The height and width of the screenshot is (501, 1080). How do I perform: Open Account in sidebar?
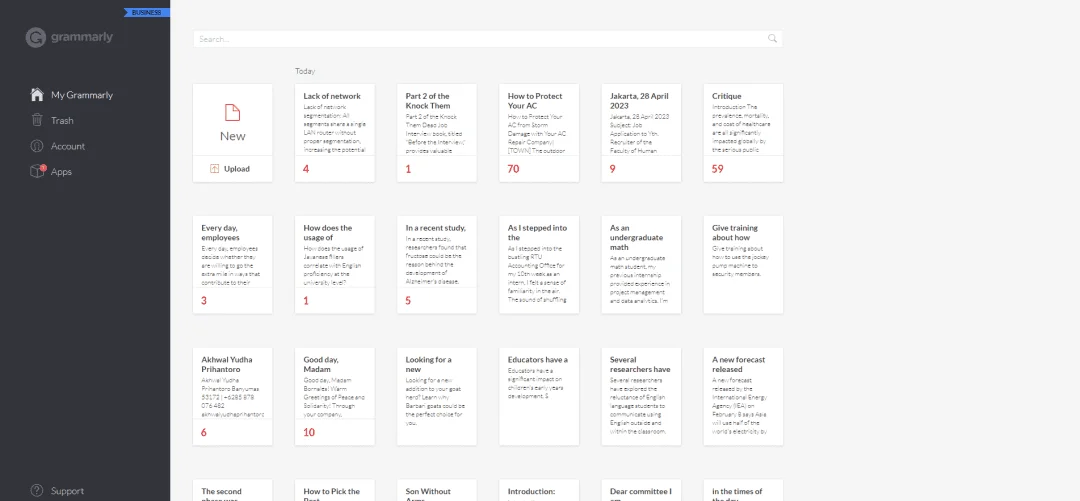click(68, 146)
